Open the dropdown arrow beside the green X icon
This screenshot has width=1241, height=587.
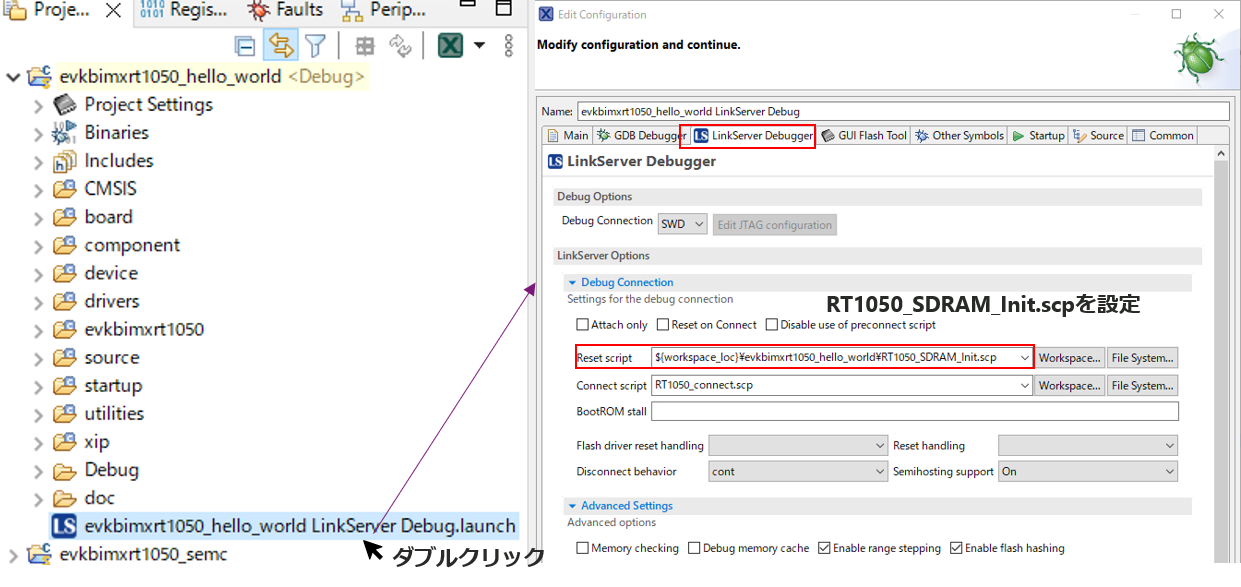(479, 46)
